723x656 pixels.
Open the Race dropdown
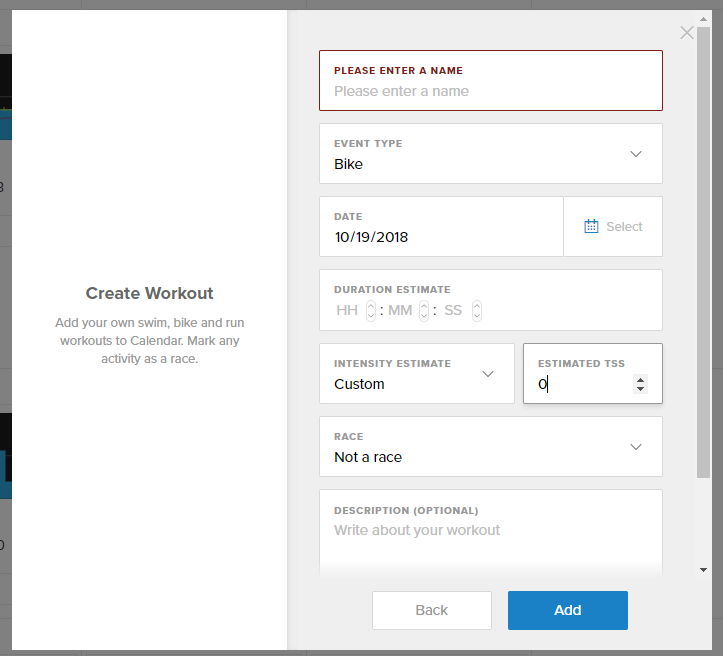coord(491,447)
